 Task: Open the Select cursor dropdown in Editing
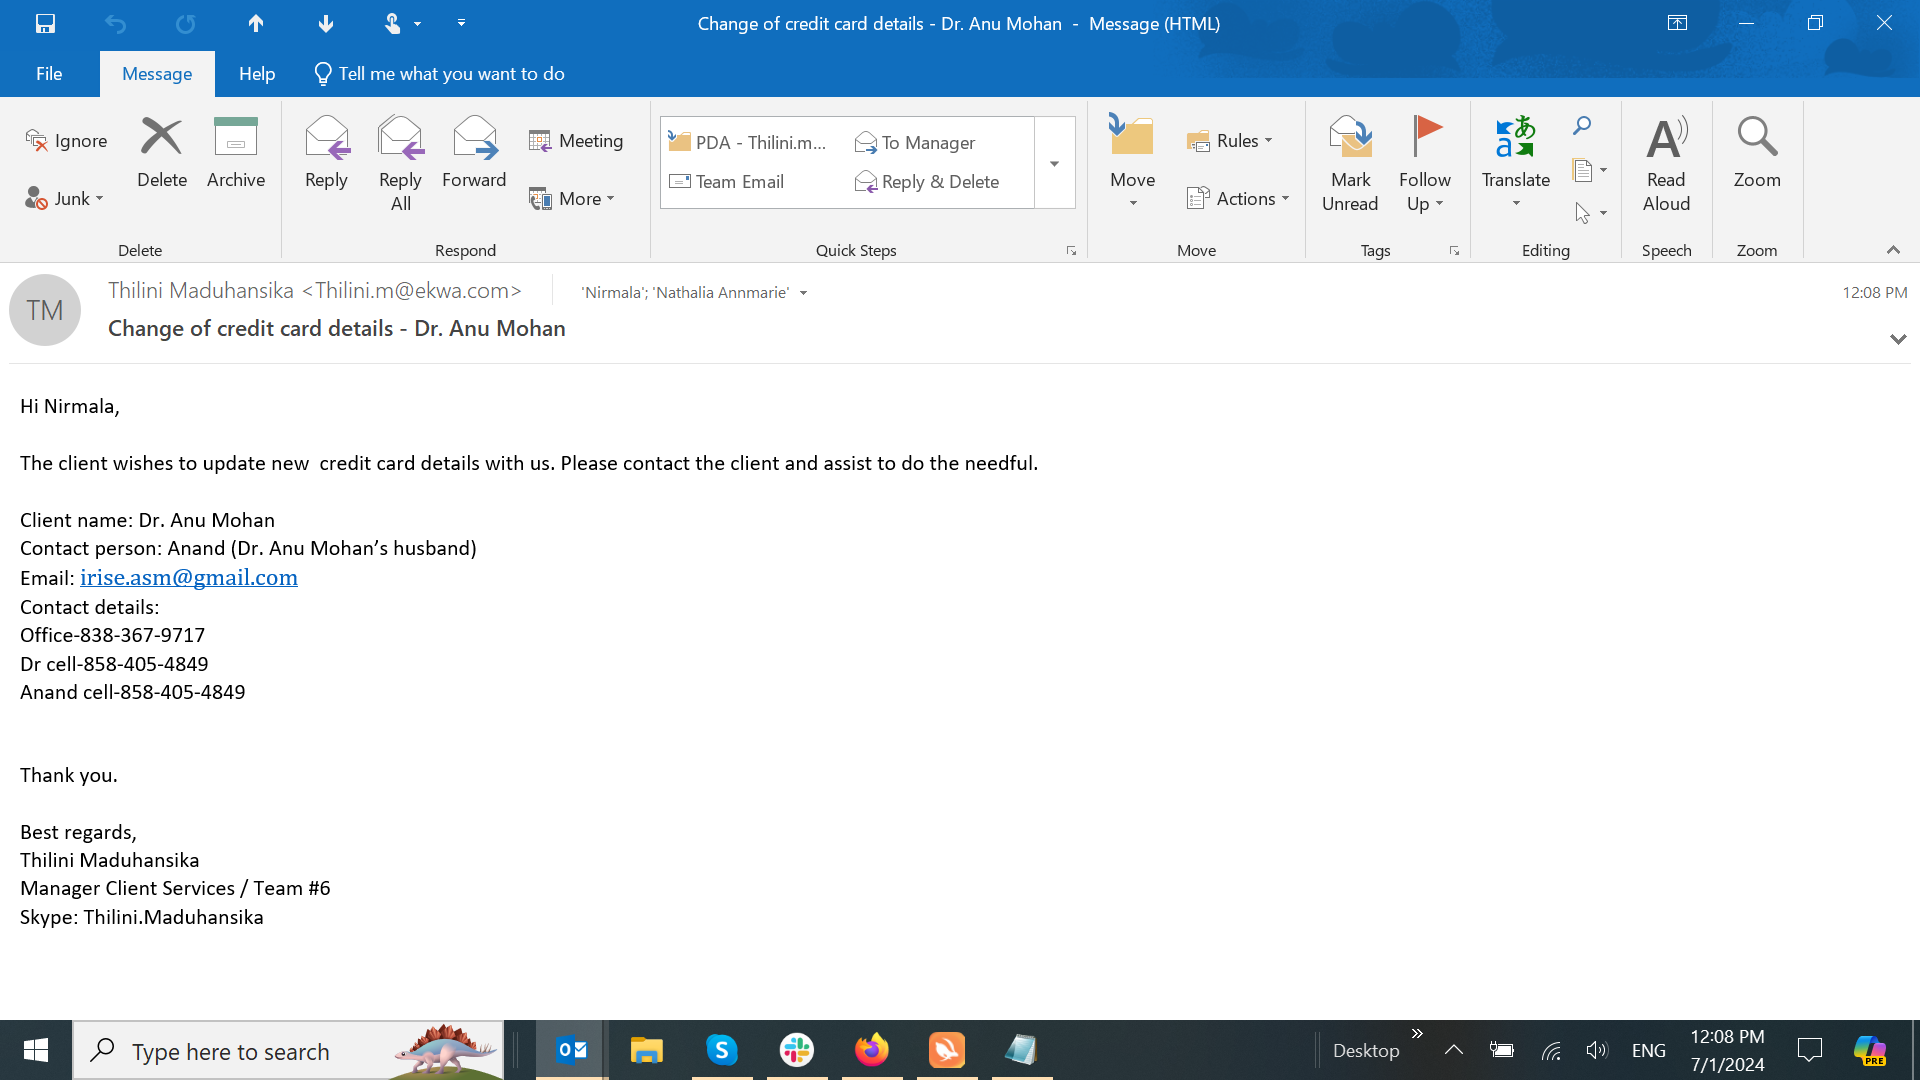pos(1589,213)
